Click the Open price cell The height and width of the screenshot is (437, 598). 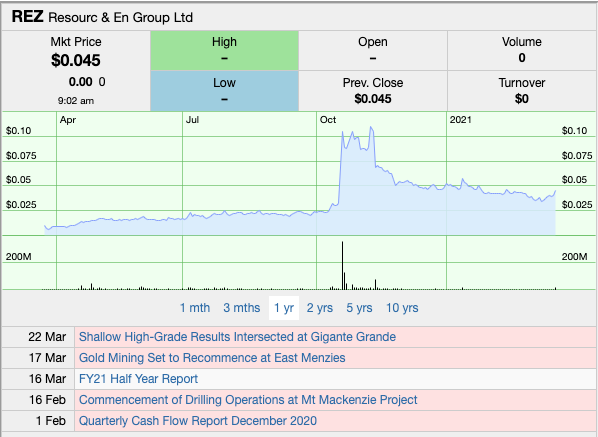pos(373,51)
